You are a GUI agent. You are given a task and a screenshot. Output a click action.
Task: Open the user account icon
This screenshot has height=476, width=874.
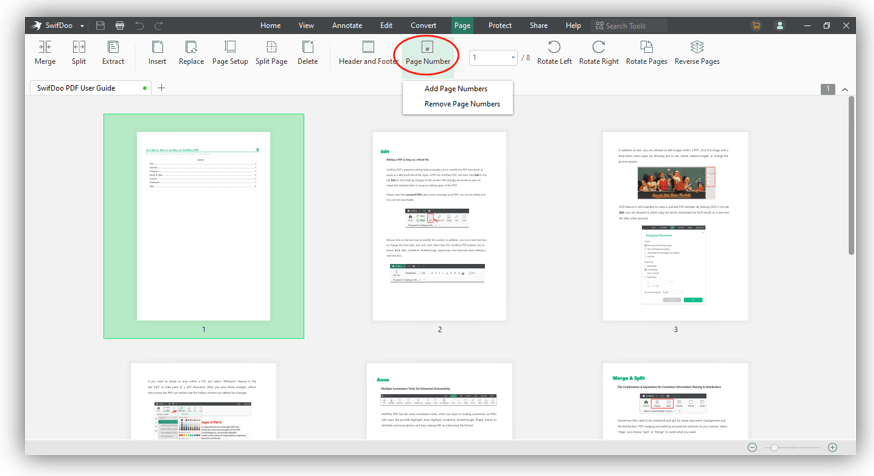pos(780,26)
